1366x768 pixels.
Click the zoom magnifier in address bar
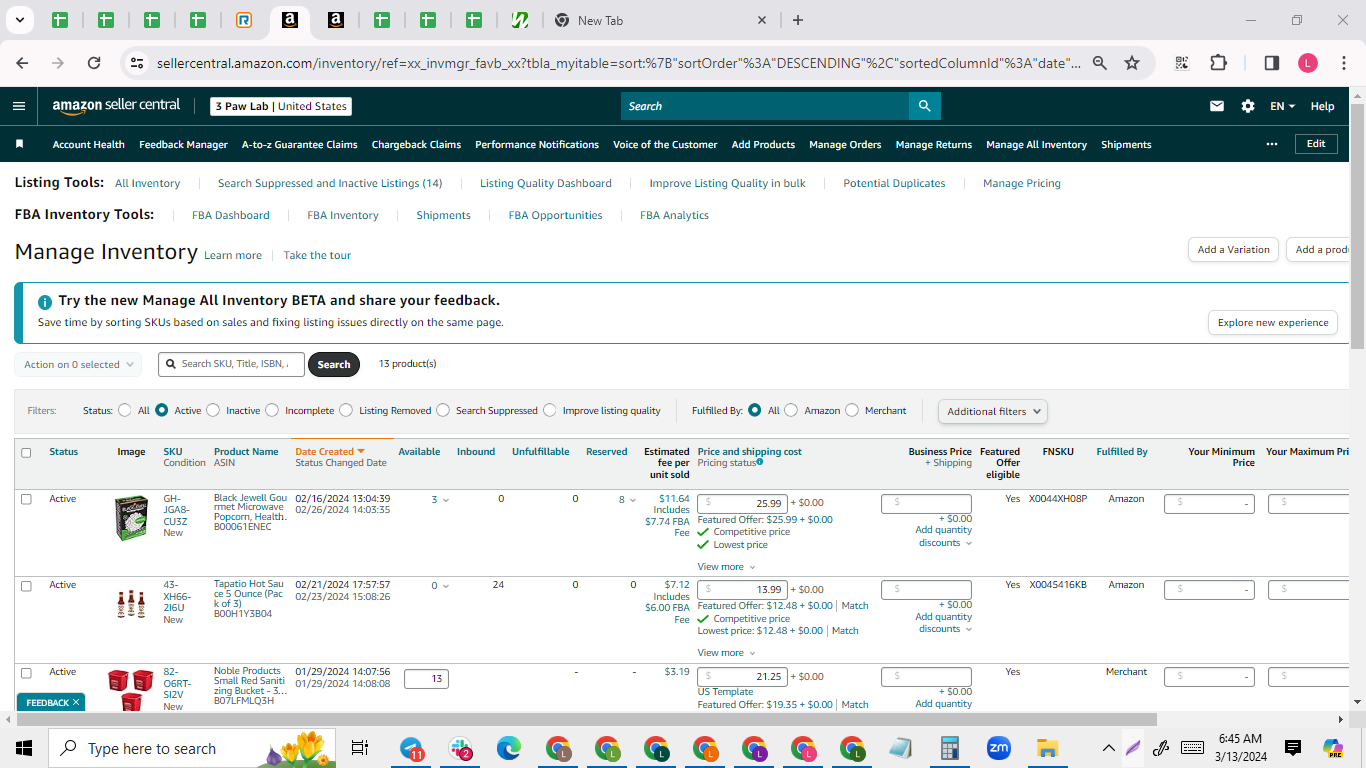(x=1100, y=63)
